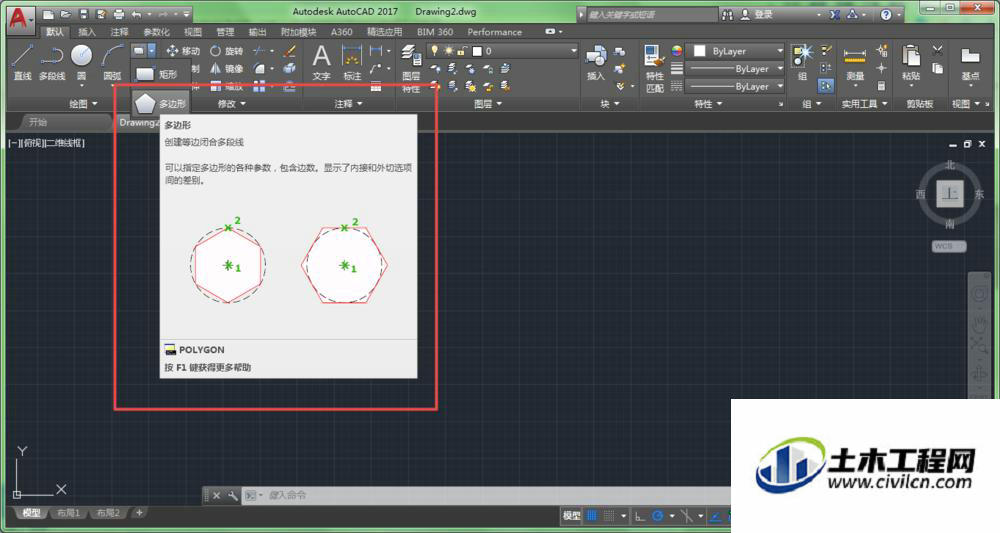Open the Text (文字) tool

pos(321,62)
